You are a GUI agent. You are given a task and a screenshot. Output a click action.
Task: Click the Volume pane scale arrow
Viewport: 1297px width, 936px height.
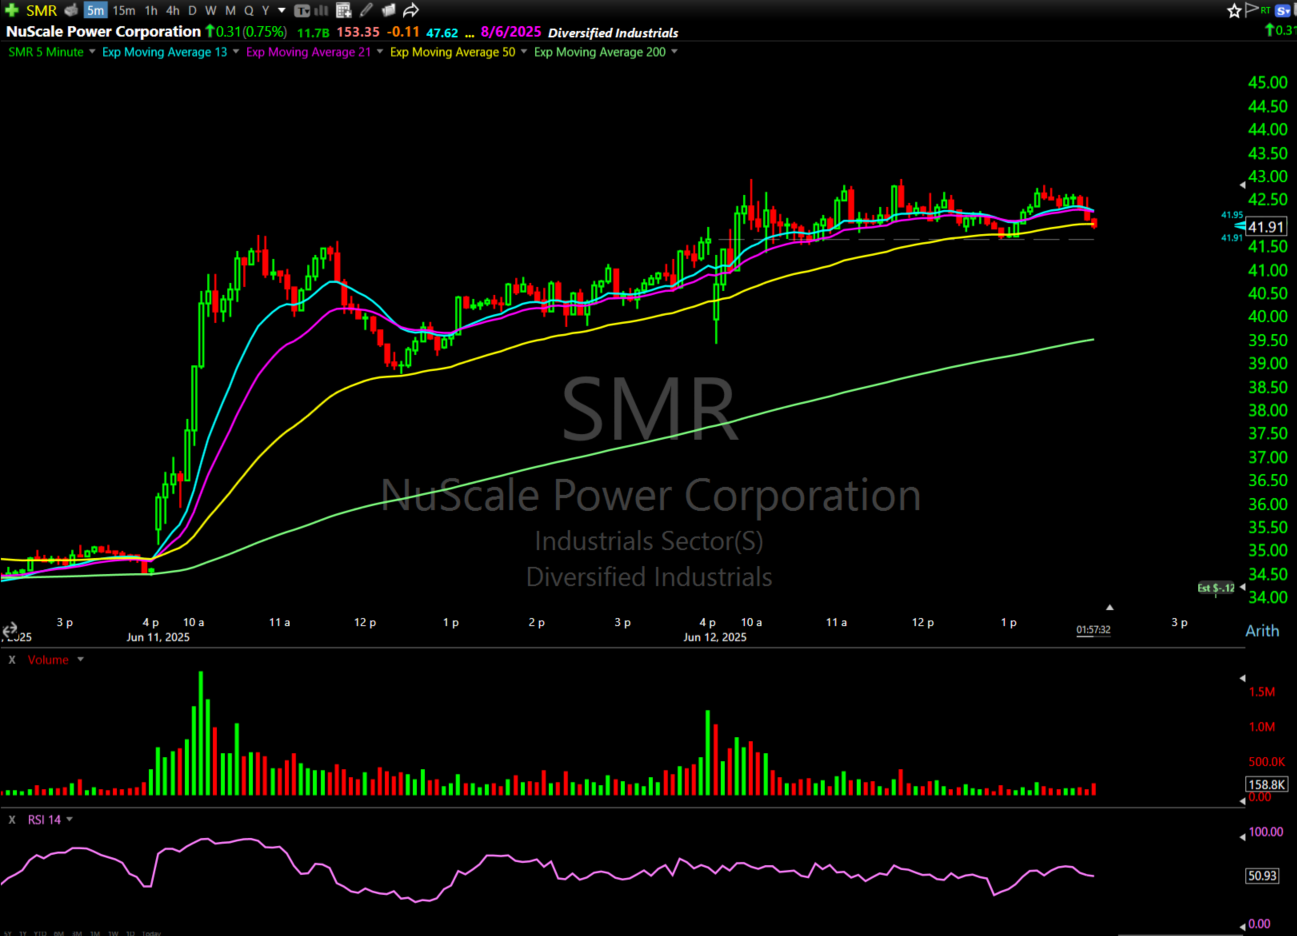pyautogui.click(x=1243, y=678)
